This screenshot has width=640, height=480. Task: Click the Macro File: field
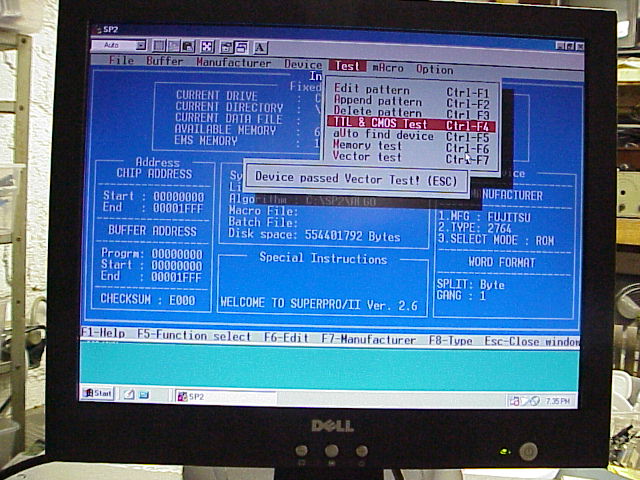pos(263,211)
